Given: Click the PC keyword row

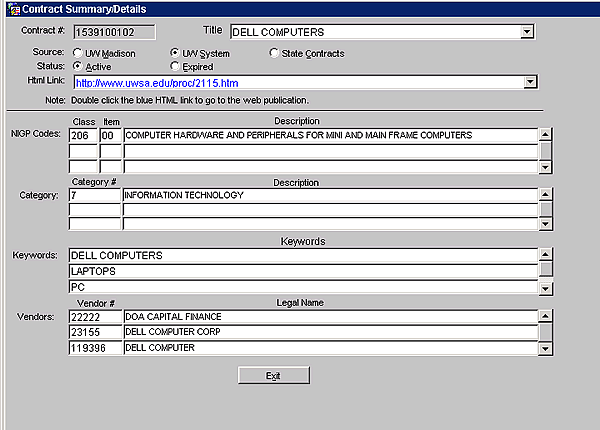Looking at the screenshot, I should (303, 287).
